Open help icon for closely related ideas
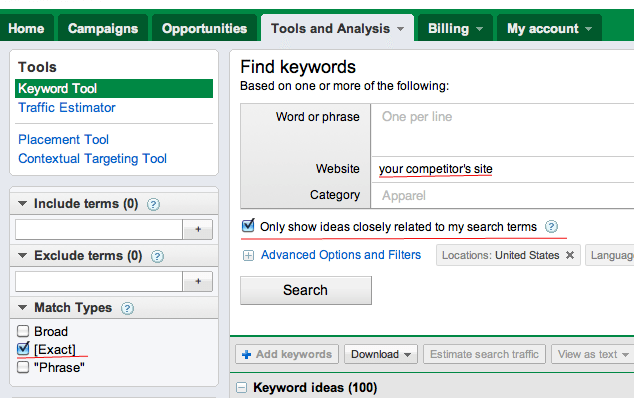634x398 pixels. point(551,227)
